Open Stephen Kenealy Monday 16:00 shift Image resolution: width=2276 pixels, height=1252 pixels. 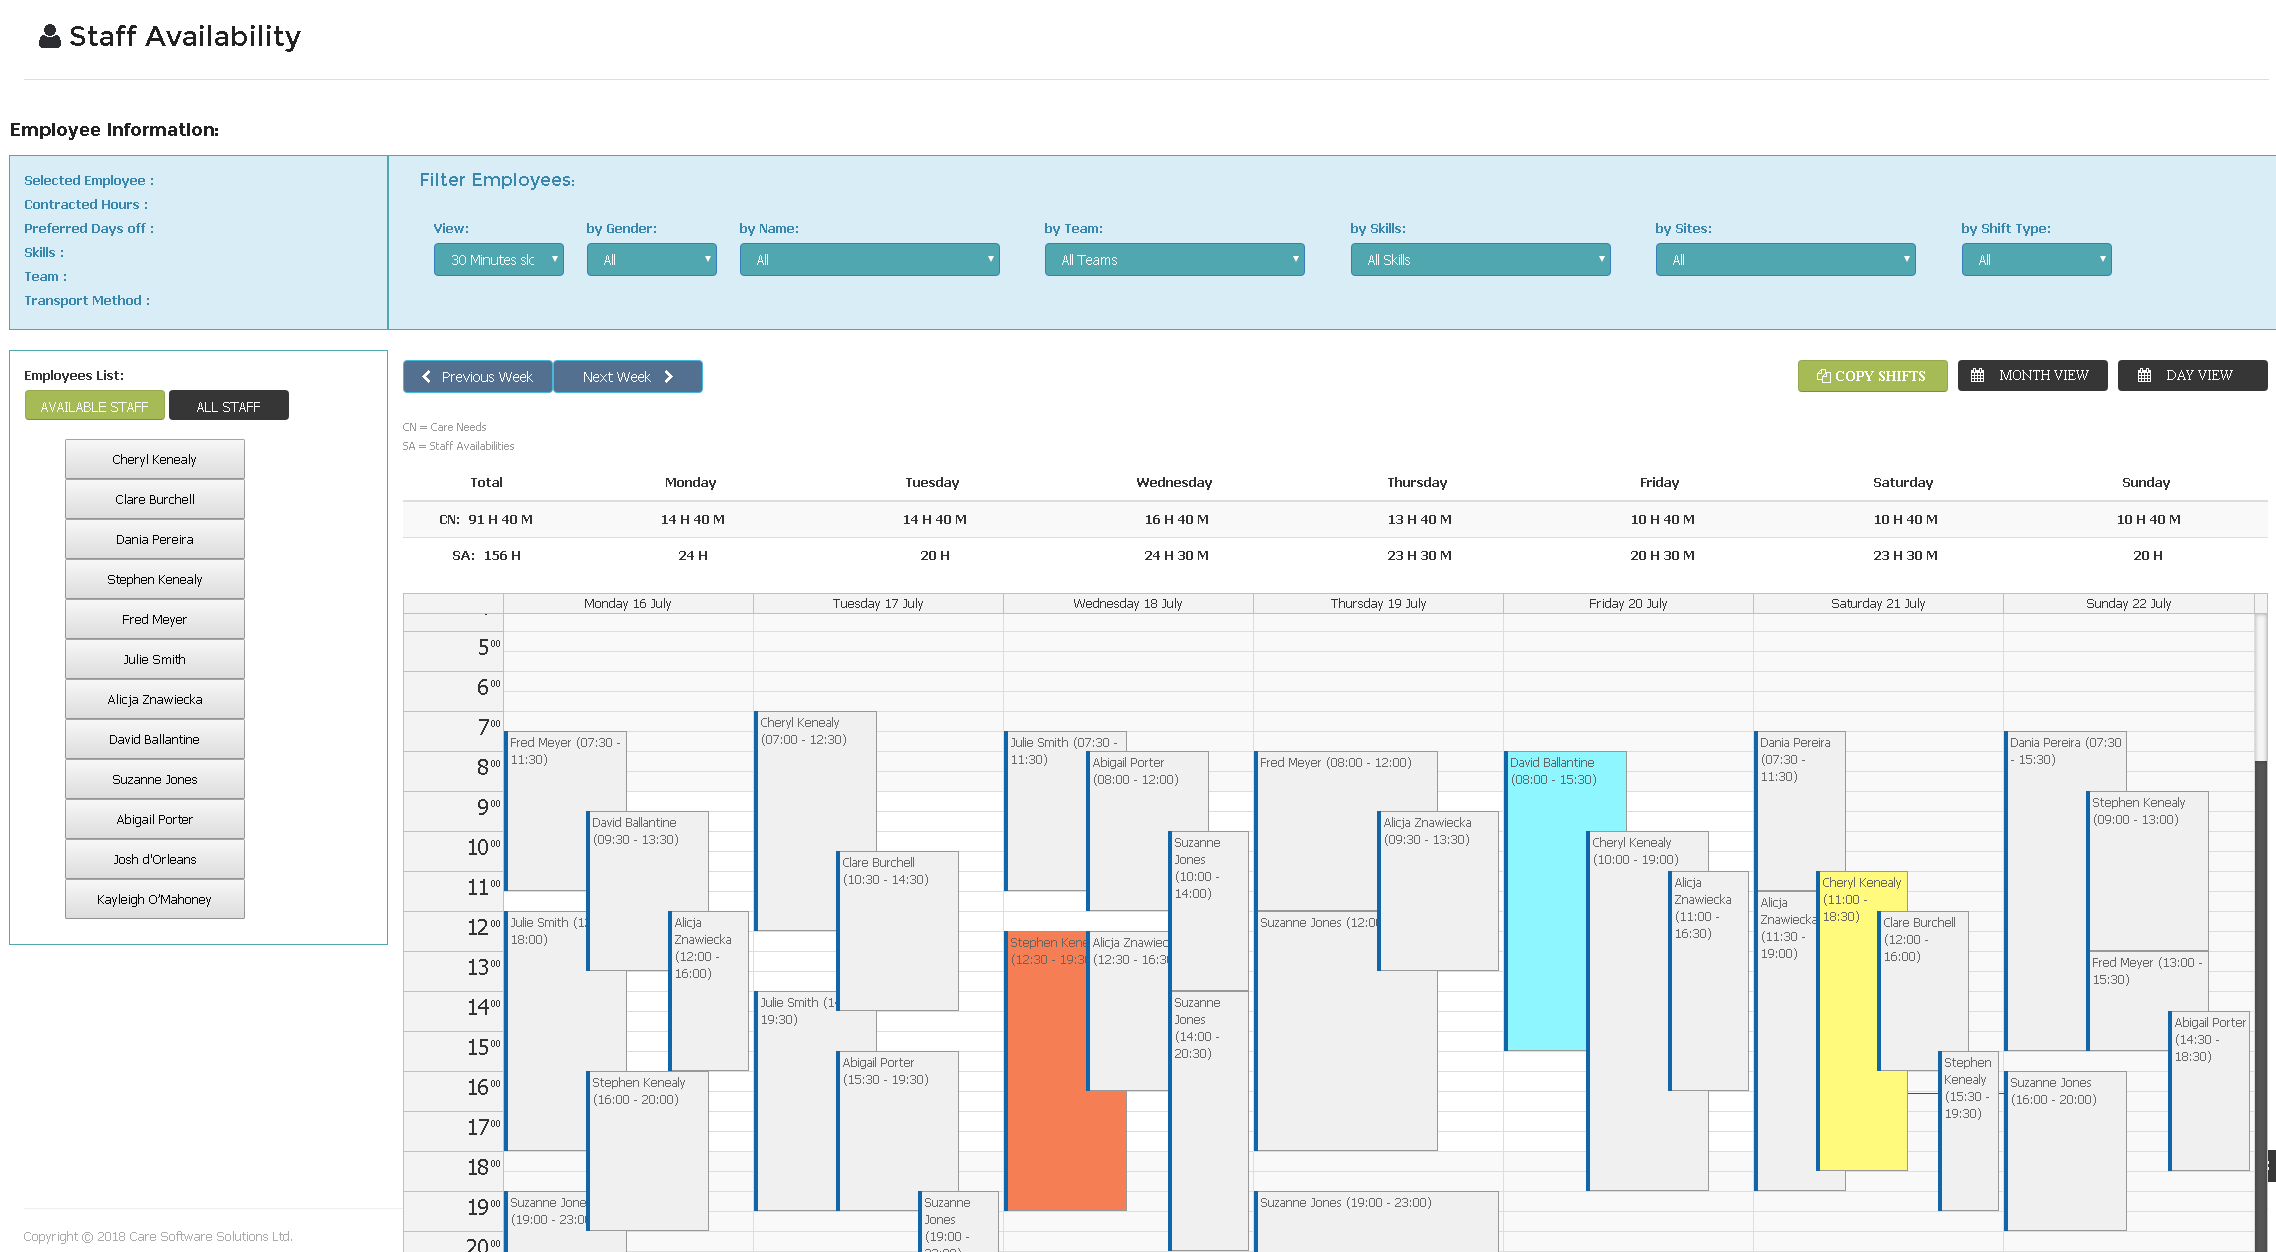647,1150
